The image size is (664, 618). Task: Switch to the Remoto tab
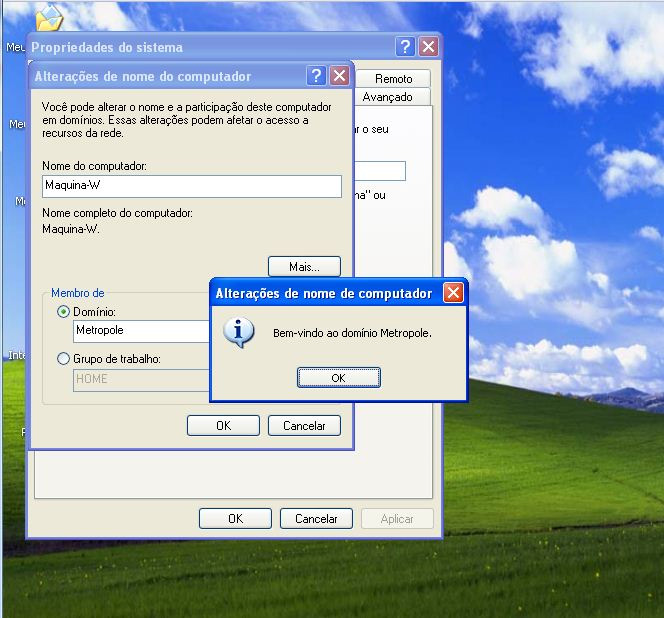(x=393, y=79)
